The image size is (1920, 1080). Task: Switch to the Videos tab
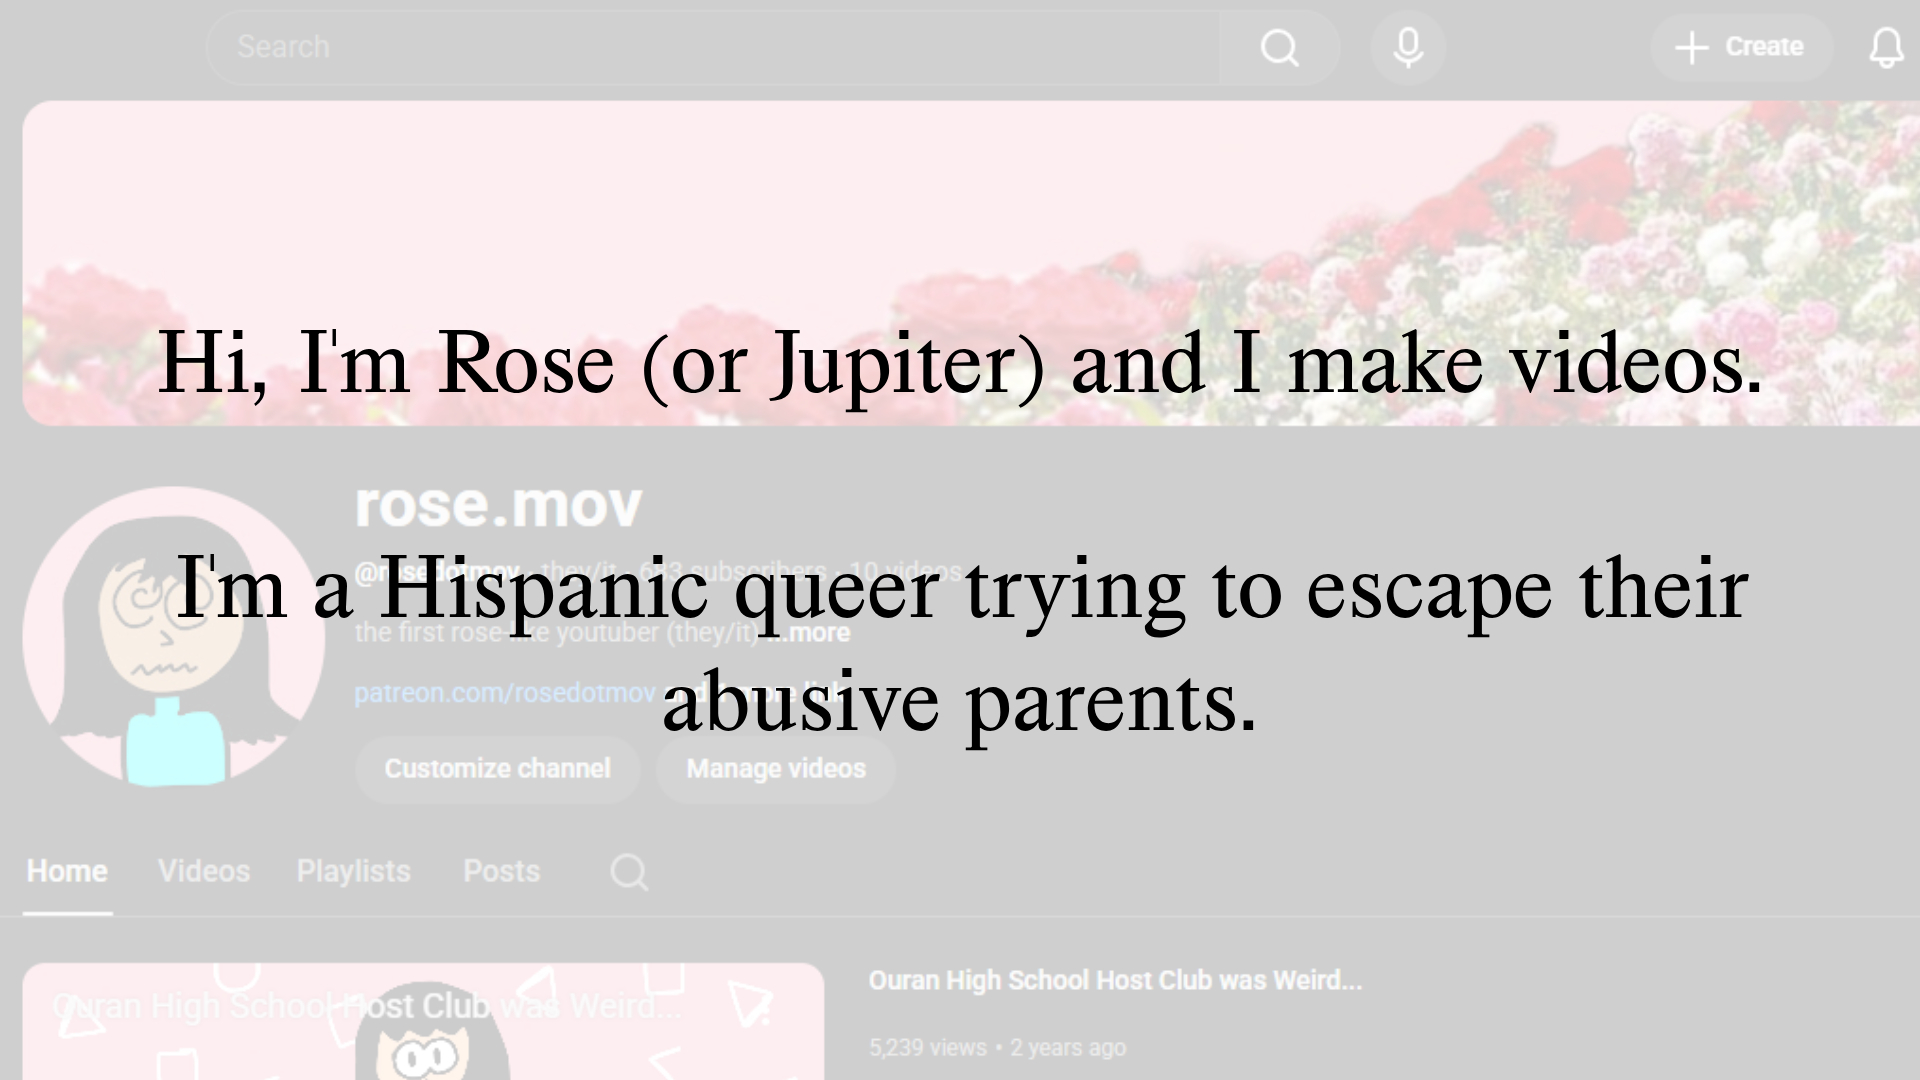coord(204,872)
